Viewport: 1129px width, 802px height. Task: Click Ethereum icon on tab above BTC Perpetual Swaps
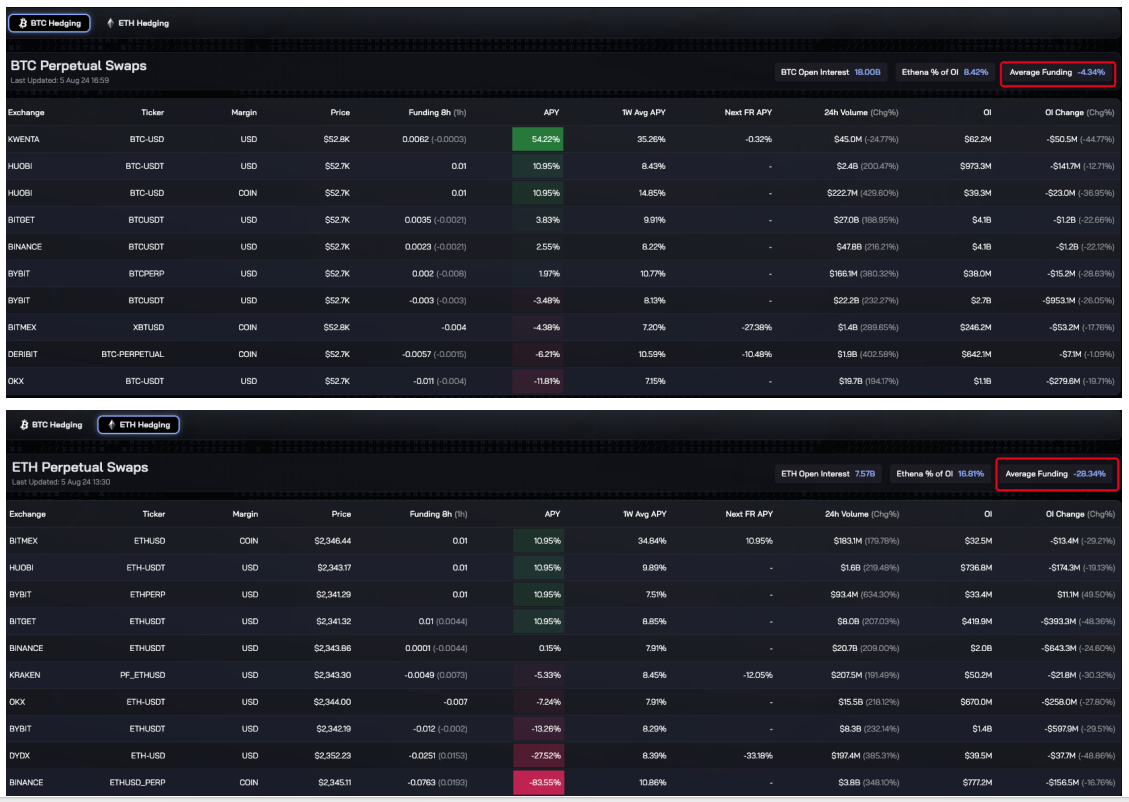point(109,23)
